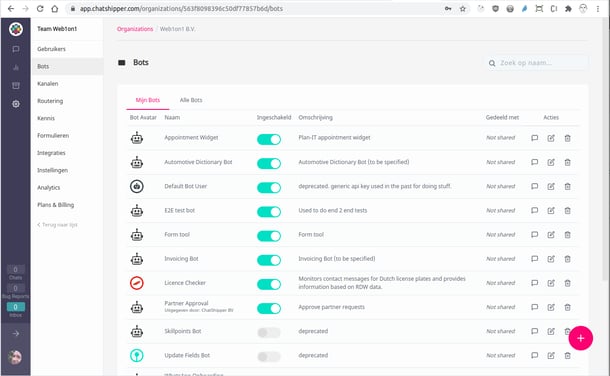
Task: Disable the Automotive Dictionary Bot toggle
Action: click(x=269, y=163)
